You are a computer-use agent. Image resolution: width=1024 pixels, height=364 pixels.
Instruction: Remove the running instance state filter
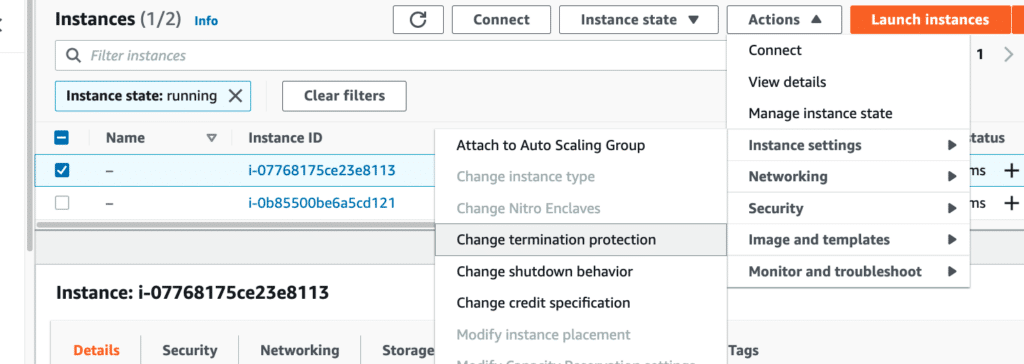click(235, 96)
